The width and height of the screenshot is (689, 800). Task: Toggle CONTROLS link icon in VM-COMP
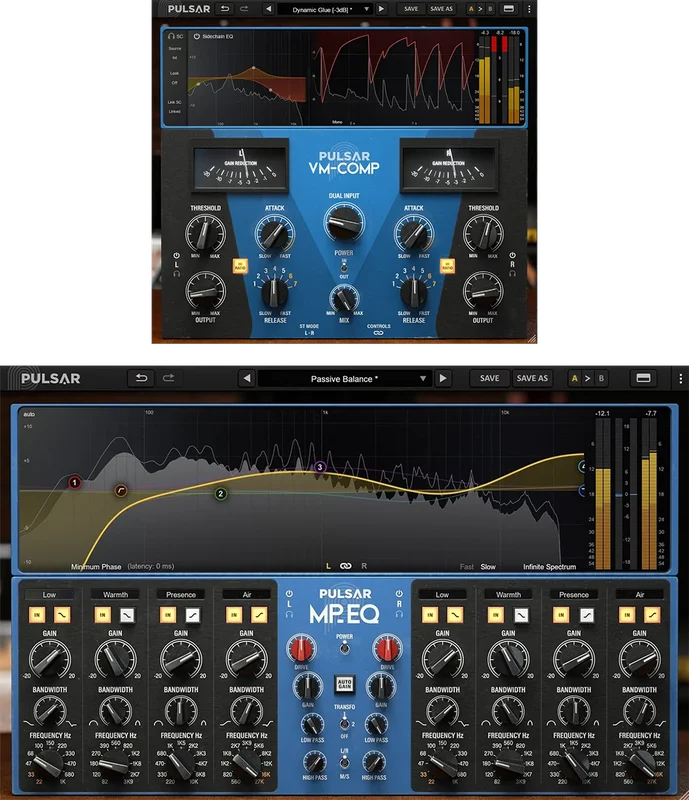click(x=378, y=333)
